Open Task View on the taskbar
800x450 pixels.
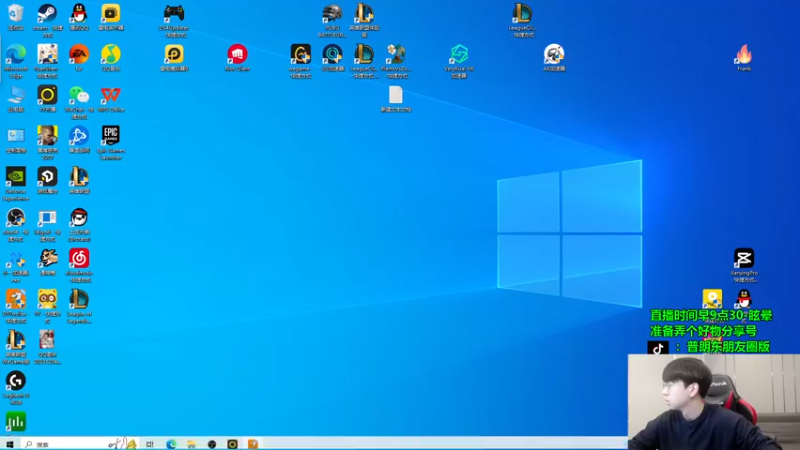pyautogui.click(x=149, y=444)
